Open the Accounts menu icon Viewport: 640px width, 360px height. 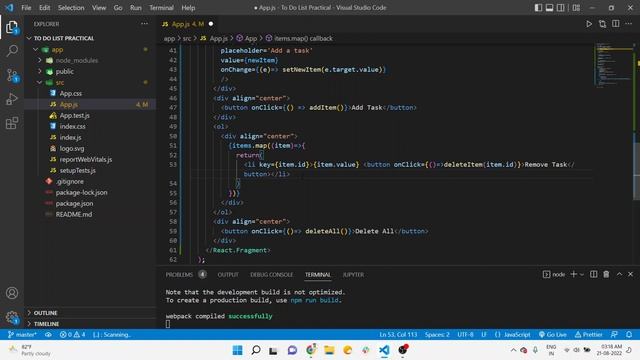point(12,293)
